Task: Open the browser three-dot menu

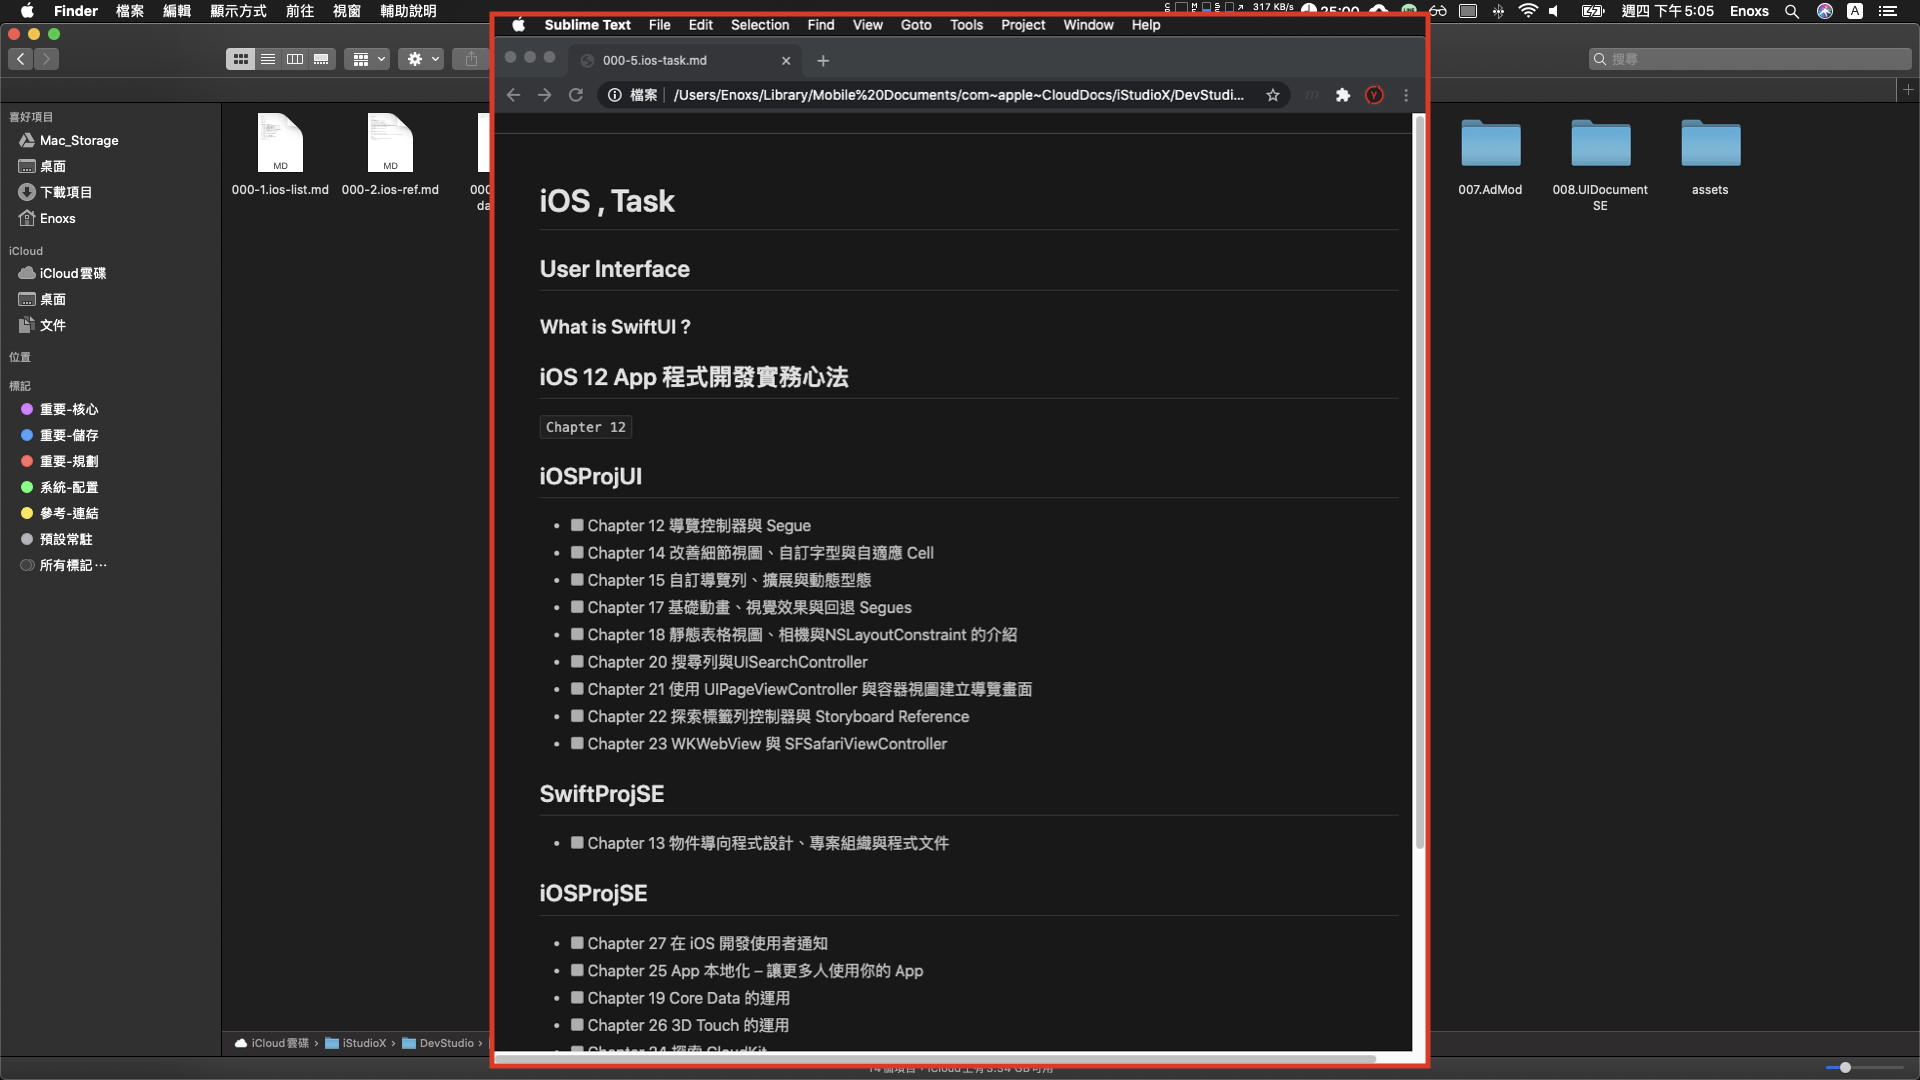Action: pyautogui.click(x=1406, y=95)
